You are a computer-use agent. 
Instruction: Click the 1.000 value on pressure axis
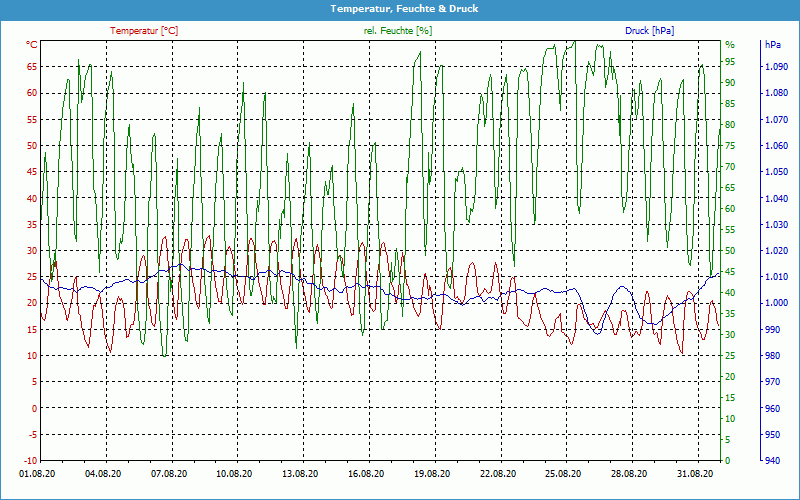tap(775, 303)
